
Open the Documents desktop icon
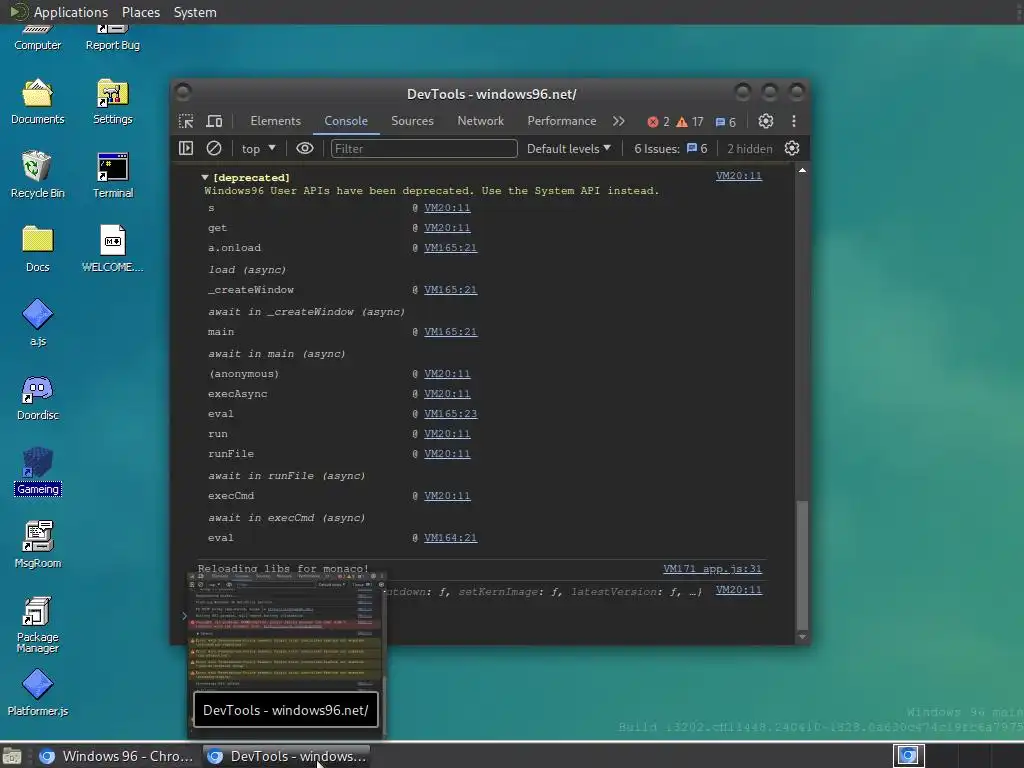[37, 101]
